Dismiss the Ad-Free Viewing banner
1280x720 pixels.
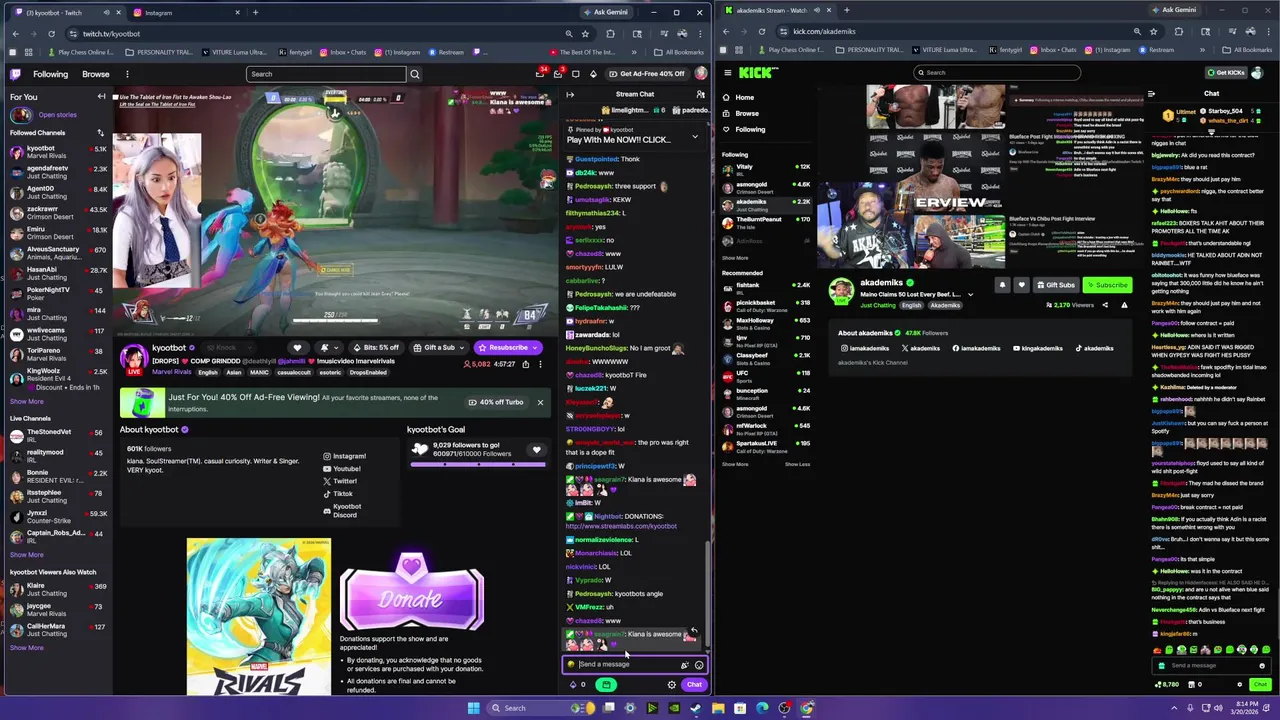pos(540,402)
